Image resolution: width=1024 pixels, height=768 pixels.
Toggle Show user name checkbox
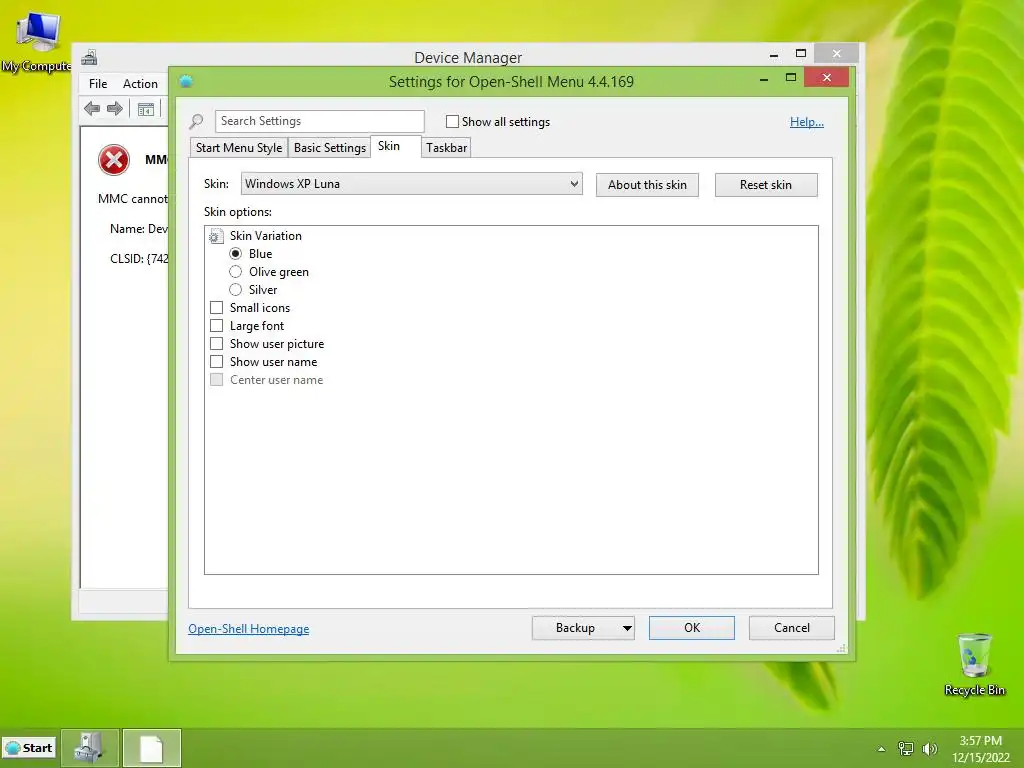click(x=216, y=361)
